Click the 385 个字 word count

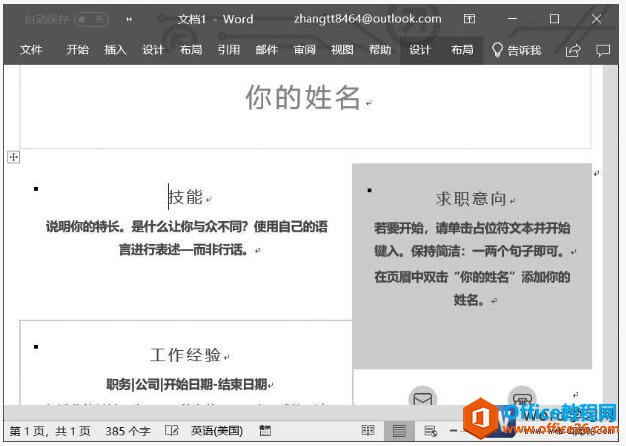(x=127, y=431)
